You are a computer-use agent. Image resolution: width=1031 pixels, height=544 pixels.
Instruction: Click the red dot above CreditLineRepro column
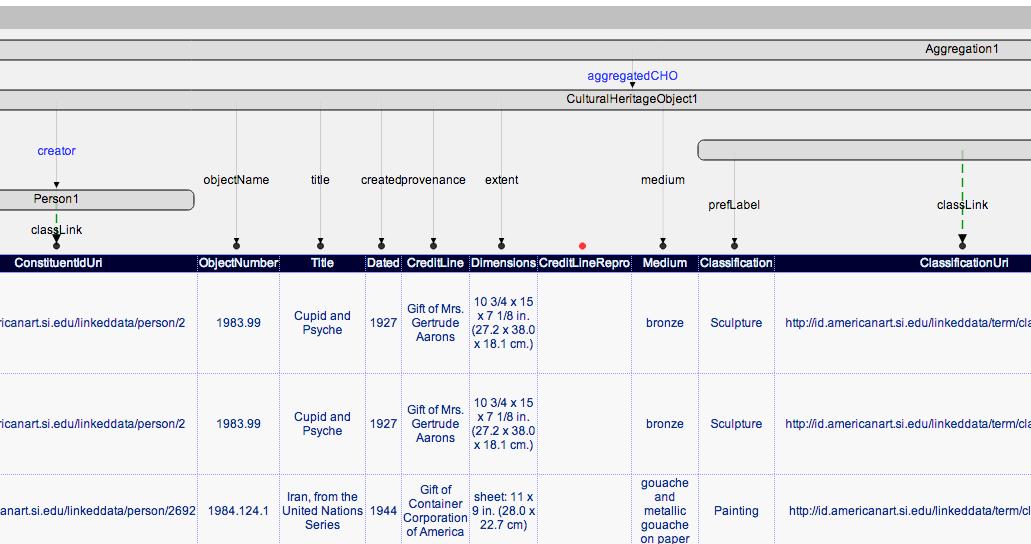(582, 245)
